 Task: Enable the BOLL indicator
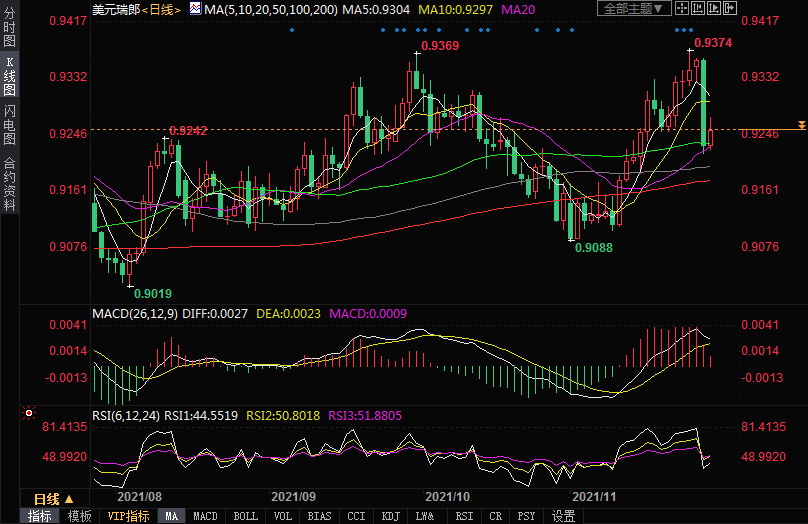245,516
